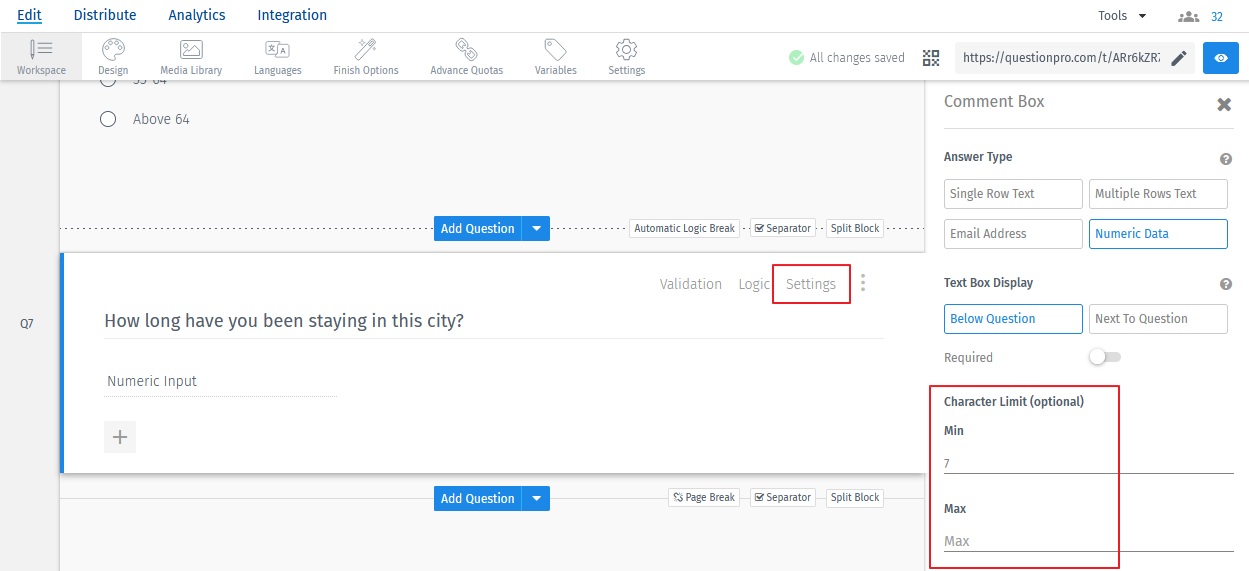Choose Numeric Data answer type

[1158, 234]
